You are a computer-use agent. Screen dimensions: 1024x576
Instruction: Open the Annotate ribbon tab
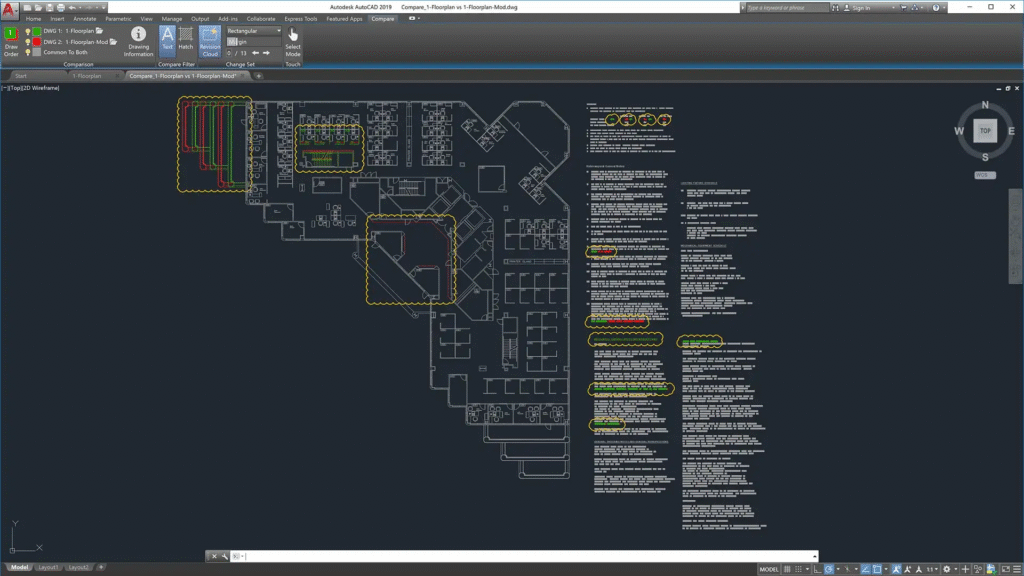(x=84, y=19)
